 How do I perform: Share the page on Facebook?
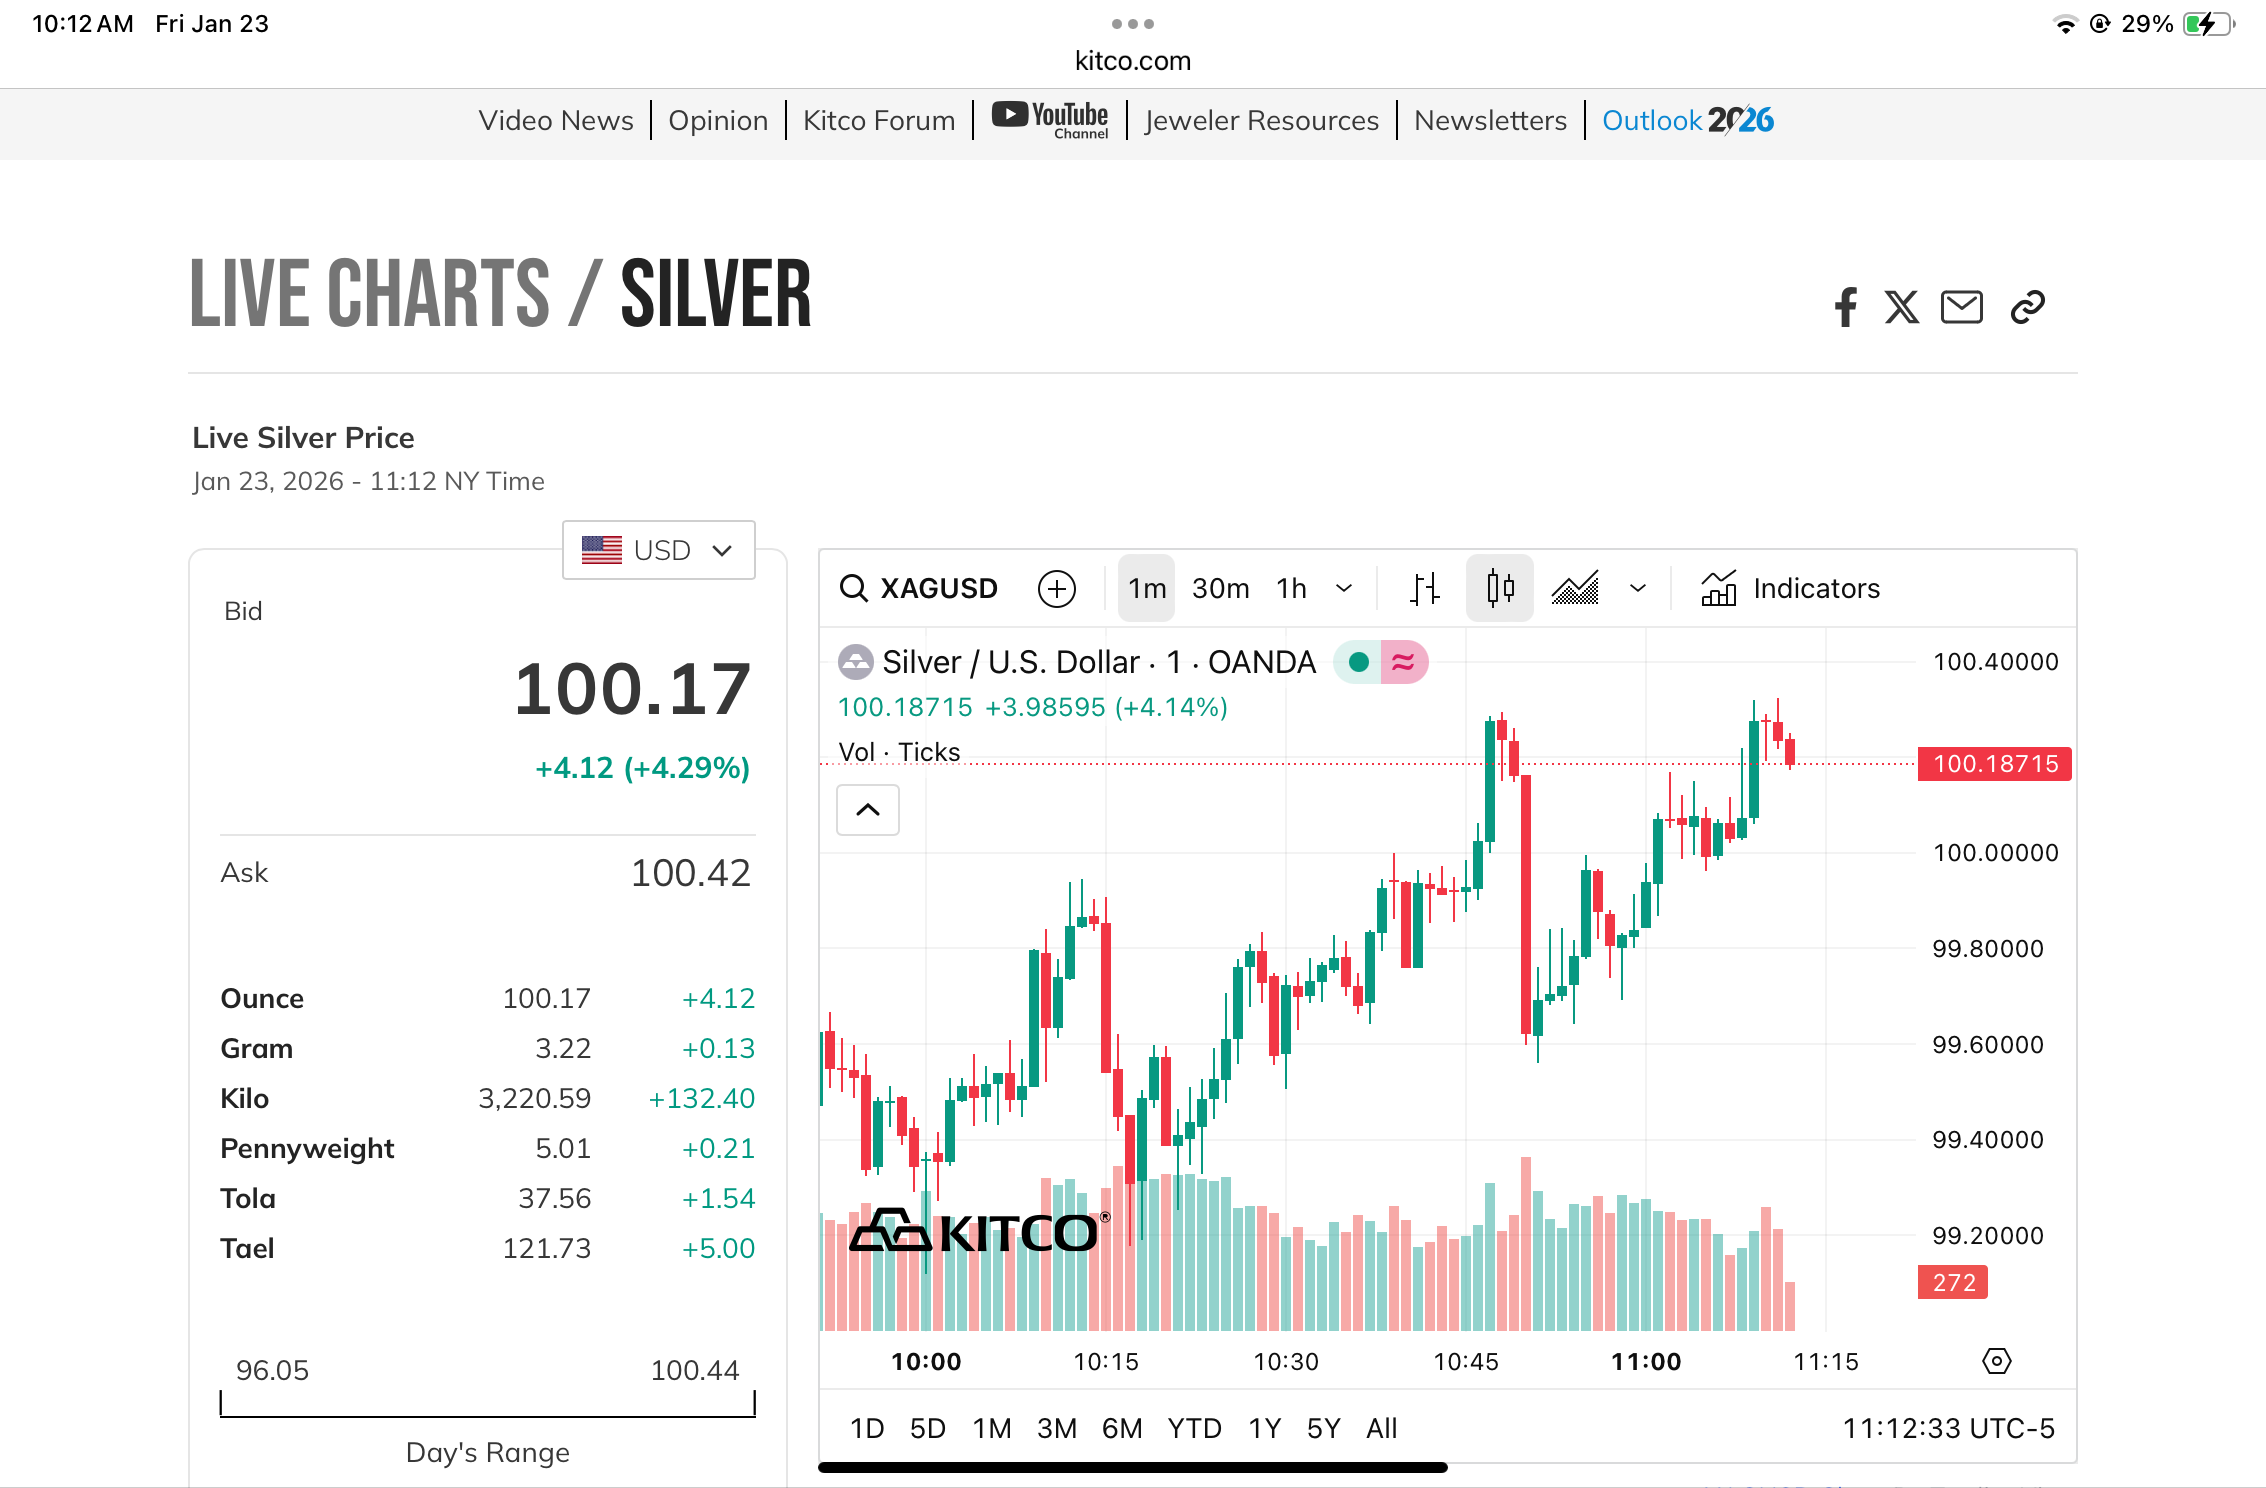point(1846,307)
